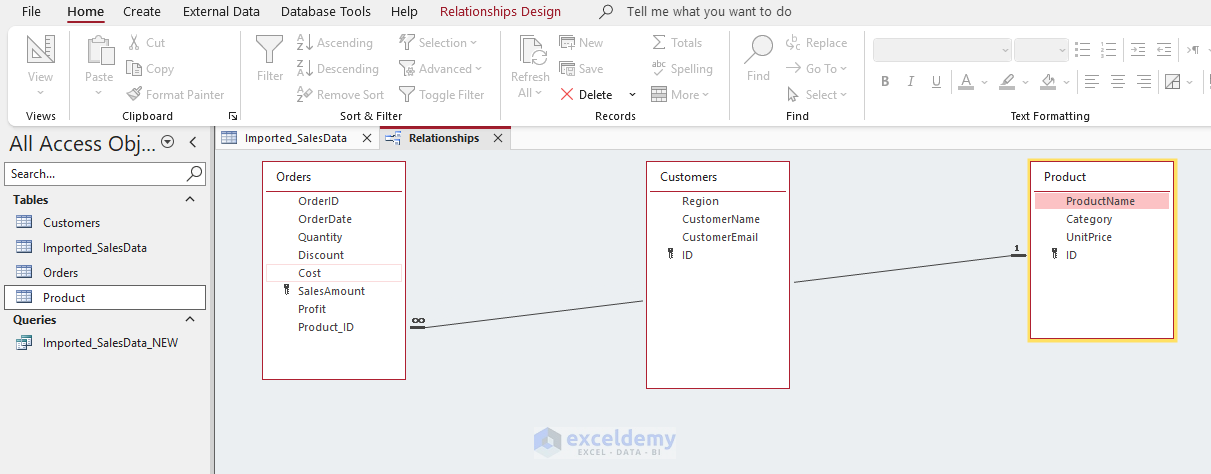Open the Advanced filter options dropdown
This screenshot has height=474, width=1211.
click(x=441, y=69)
